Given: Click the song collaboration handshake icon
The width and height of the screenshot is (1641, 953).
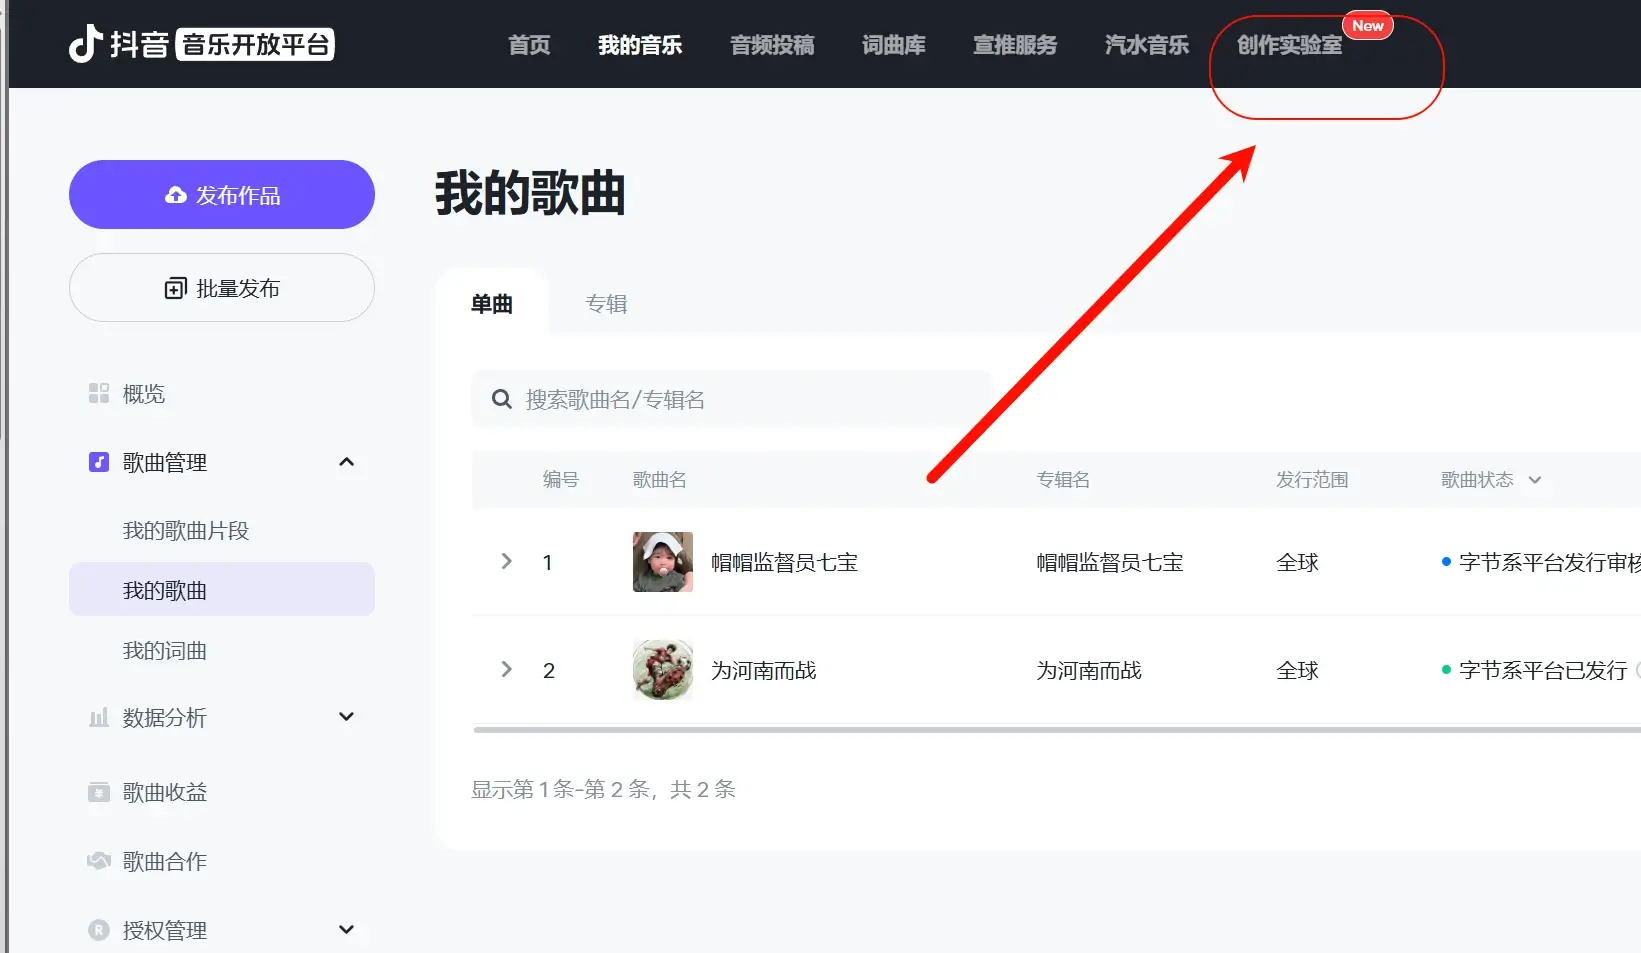Looking at the screenshot, I should pos(98,861).
